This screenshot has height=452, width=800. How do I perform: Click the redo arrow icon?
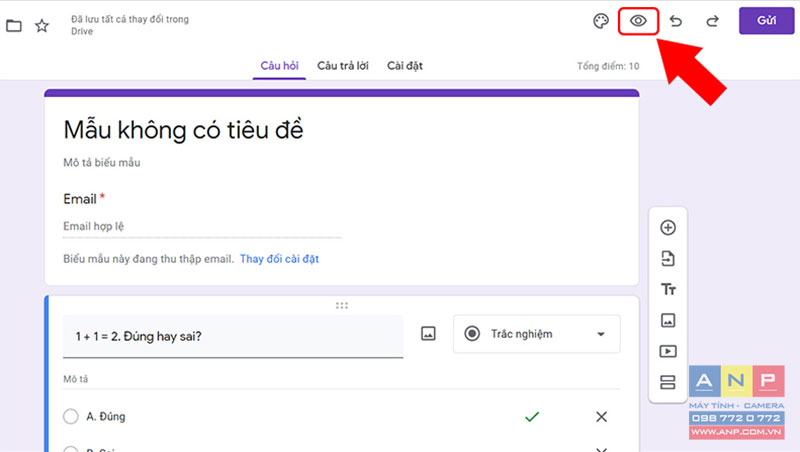(x=712, y=21)
